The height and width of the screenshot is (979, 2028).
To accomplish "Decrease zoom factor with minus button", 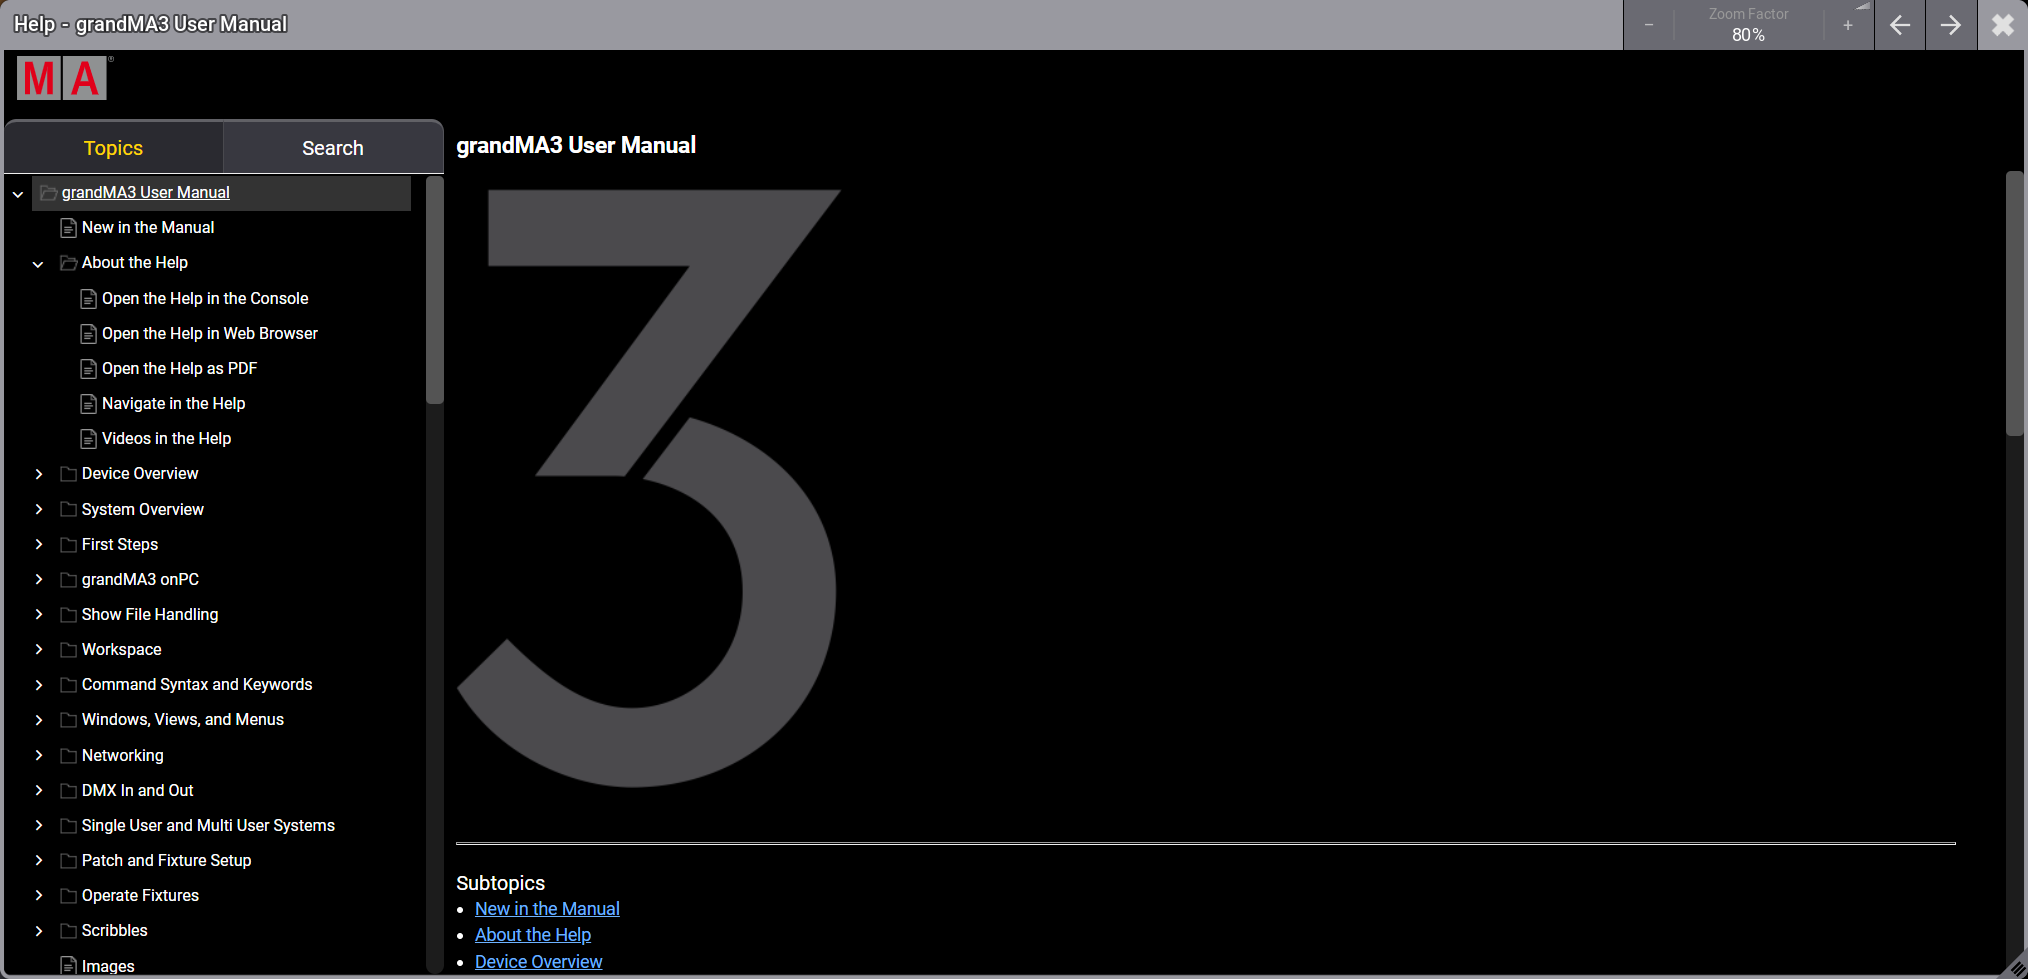I will [x=1649, y=25].
